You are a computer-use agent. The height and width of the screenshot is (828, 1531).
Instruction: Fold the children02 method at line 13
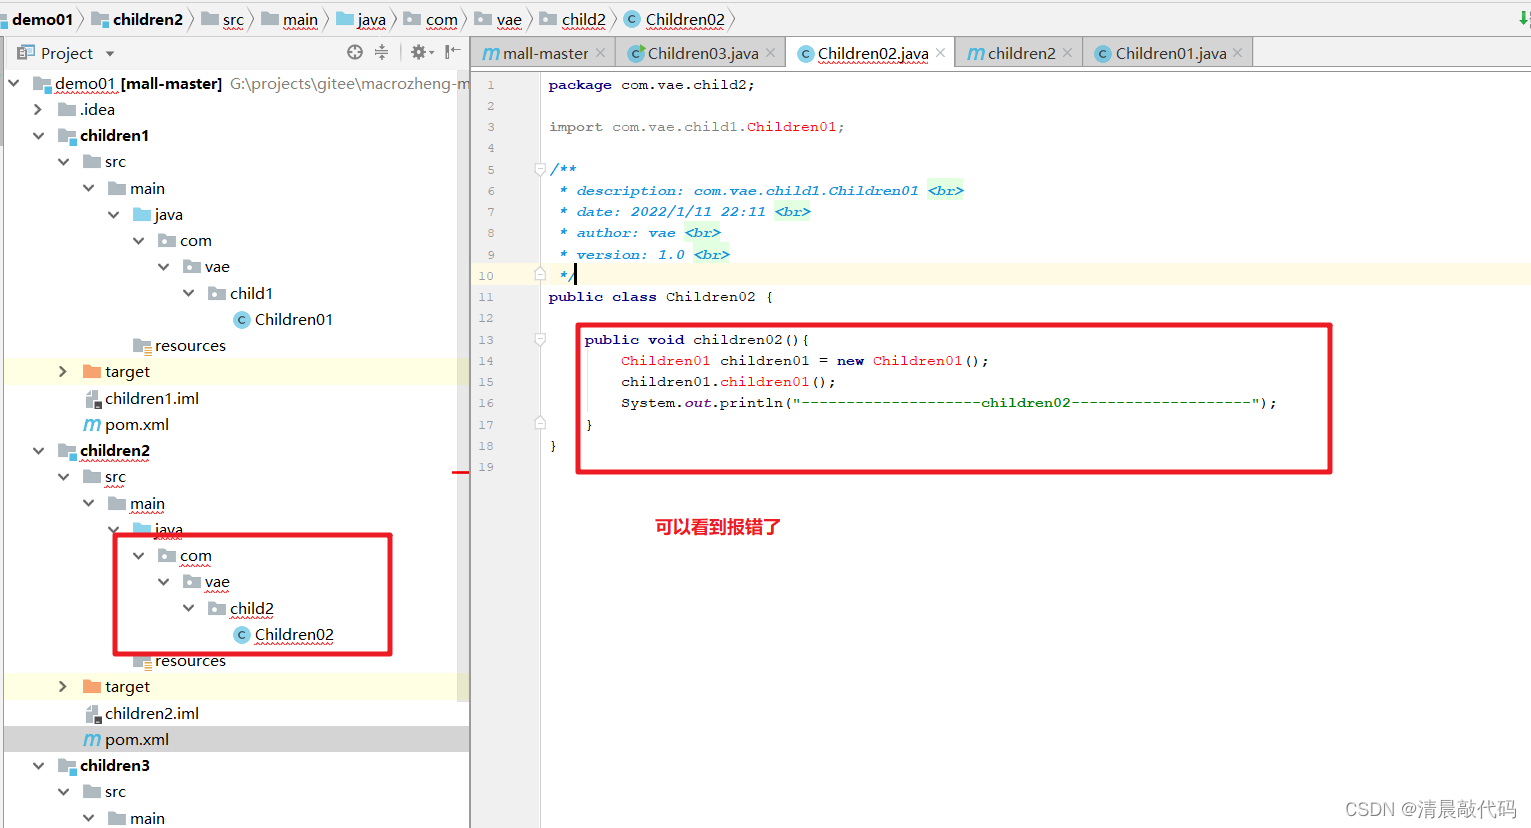click(540, 340)
